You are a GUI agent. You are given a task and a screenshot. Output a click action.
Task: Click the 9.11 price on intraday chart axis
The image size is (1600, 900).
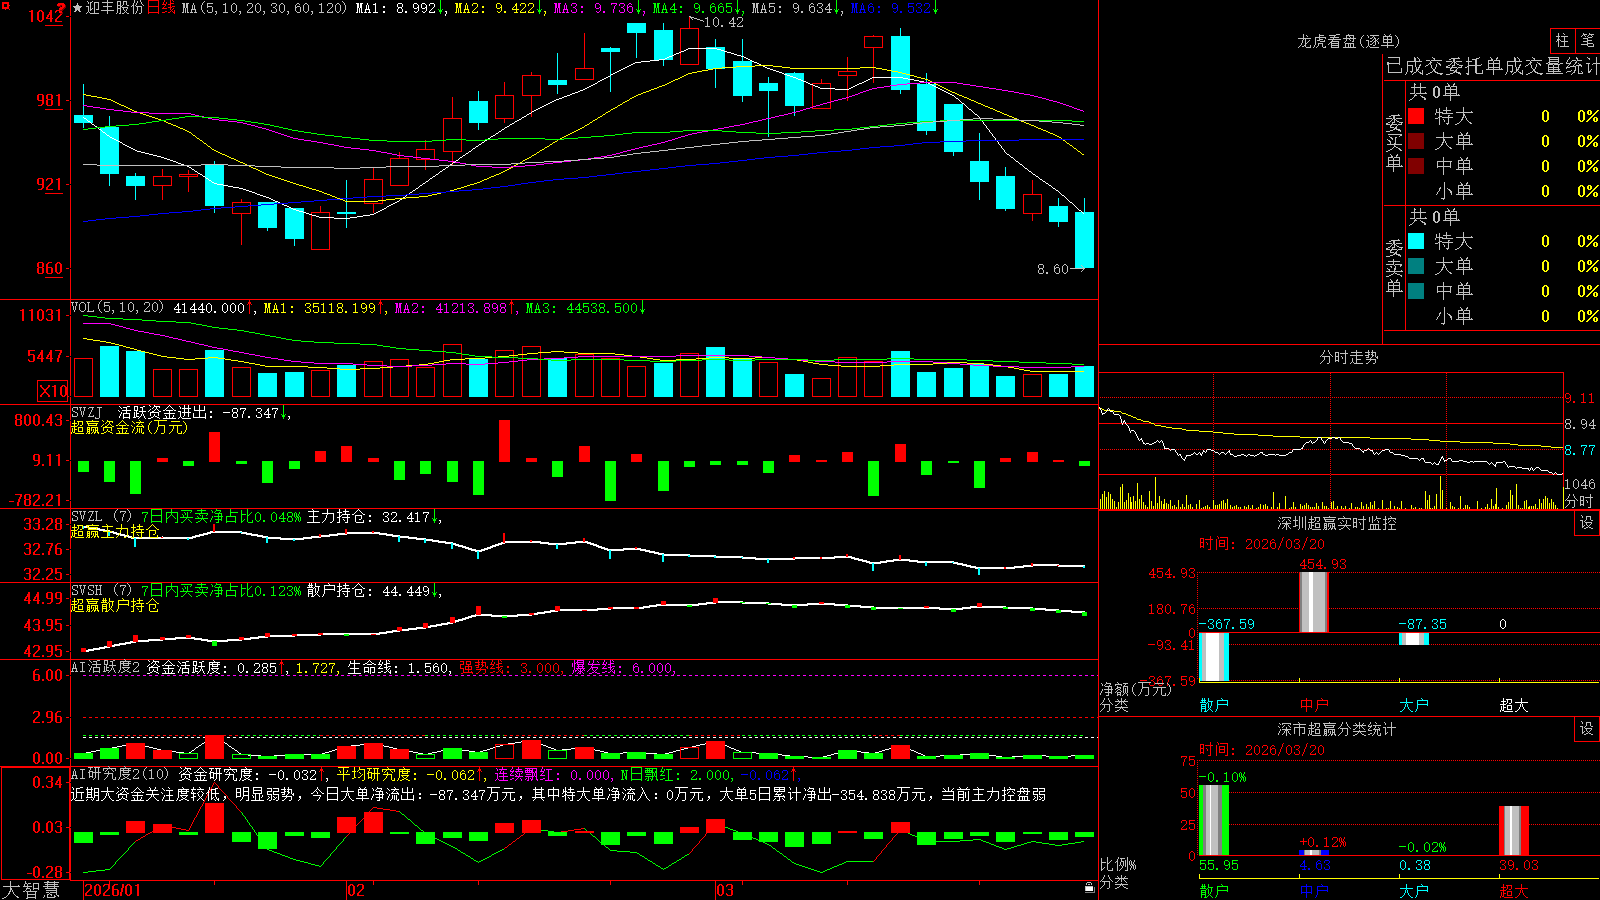[1580, 398]
